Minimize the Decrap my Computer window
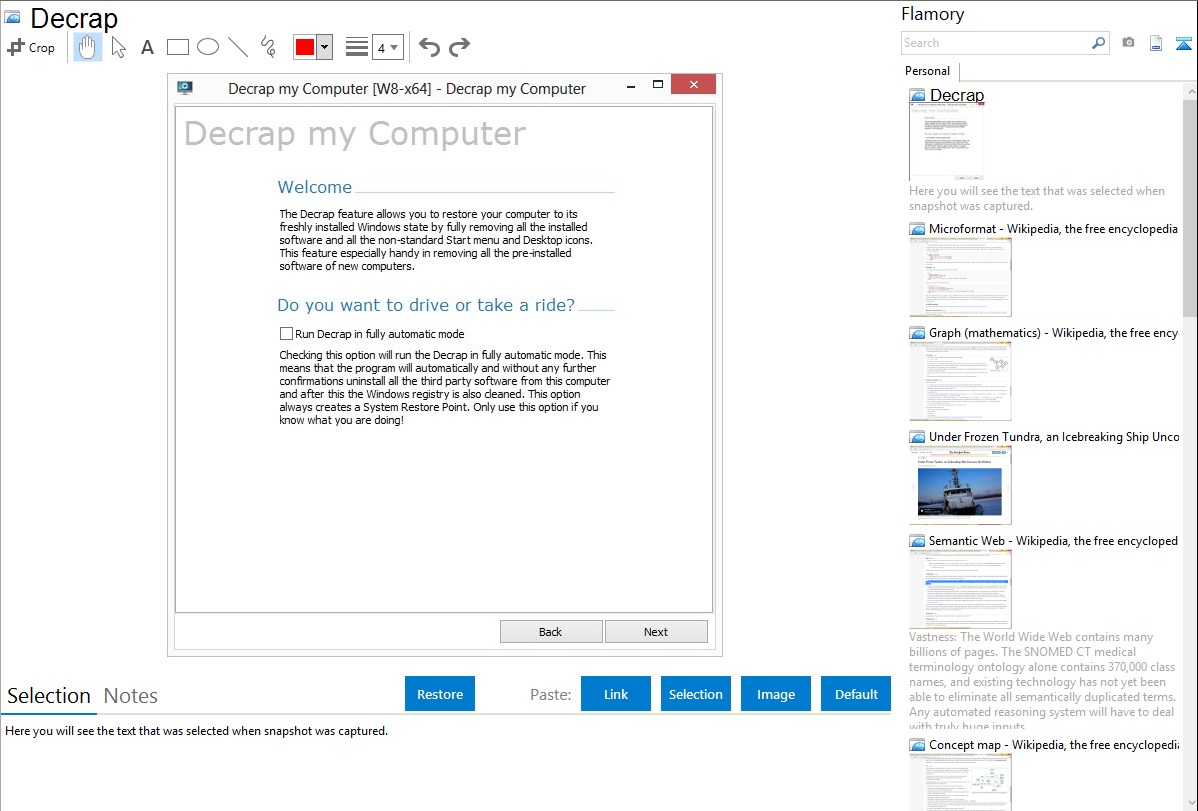 point(631,86)
